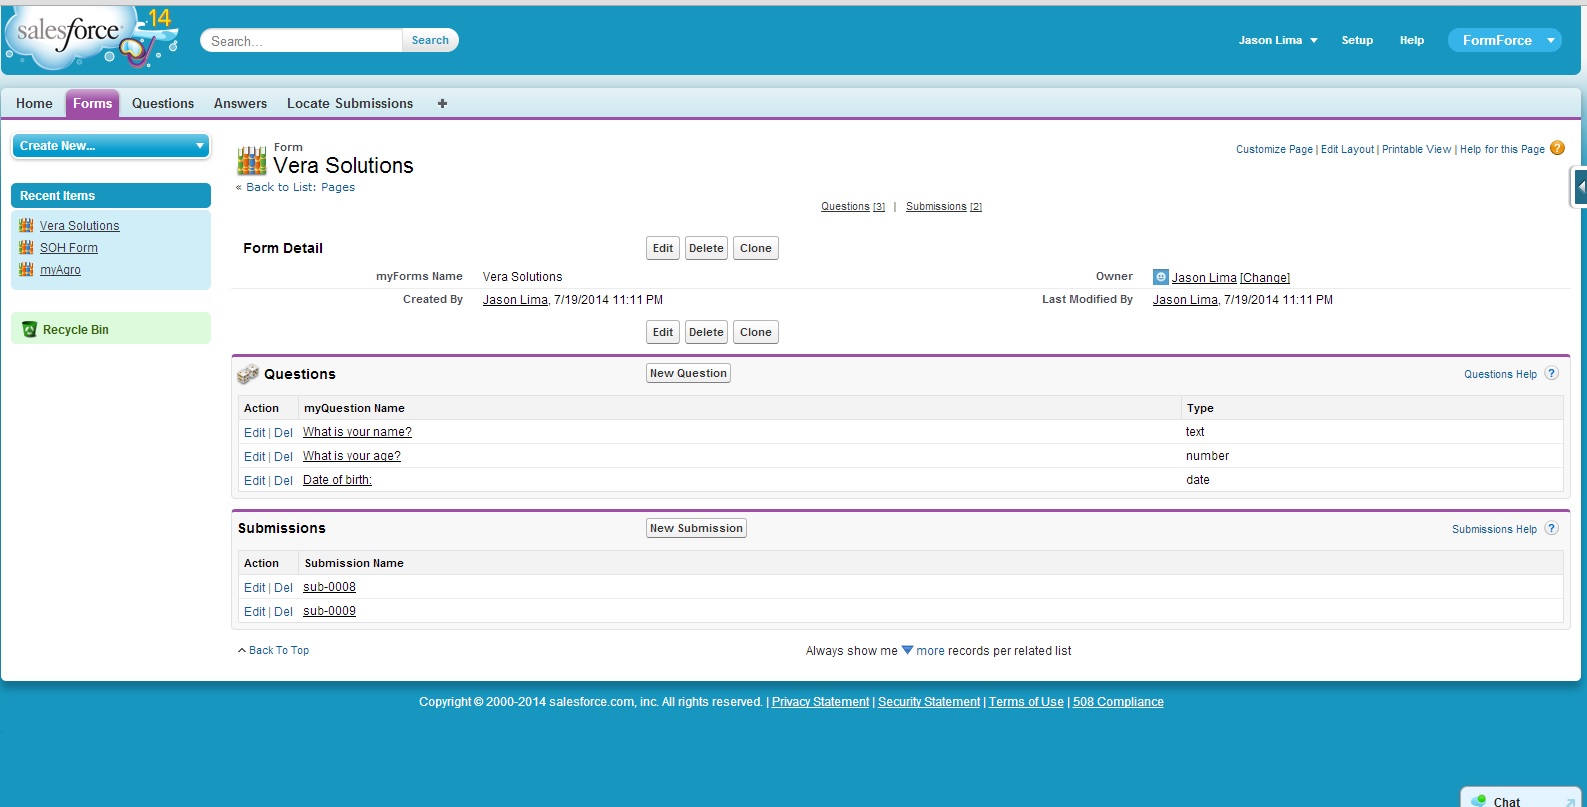This screenshot has width=1587, height=807.
Task: Click the 508 Compliance footer link
Action: pos(1118,702)
